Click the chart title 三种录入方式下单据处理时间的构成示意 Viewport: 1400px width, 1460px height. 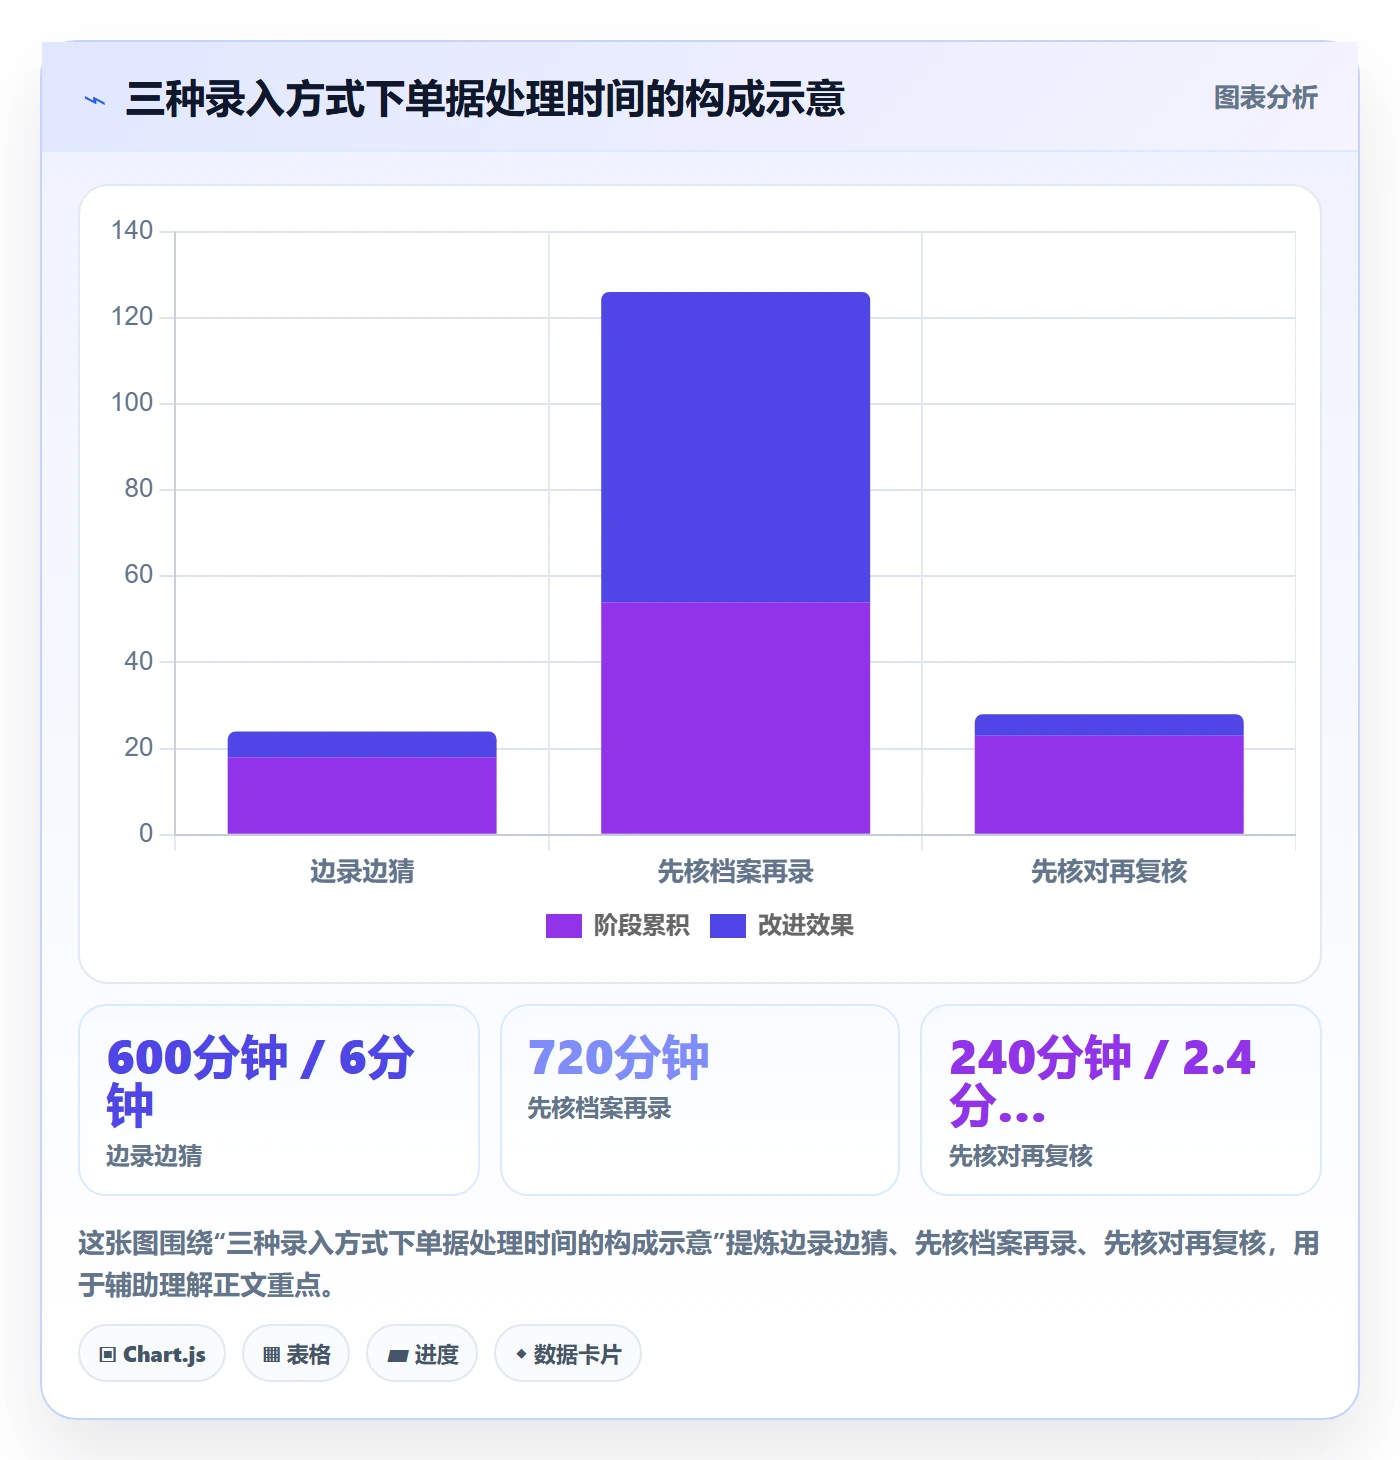tap(485, 99)
